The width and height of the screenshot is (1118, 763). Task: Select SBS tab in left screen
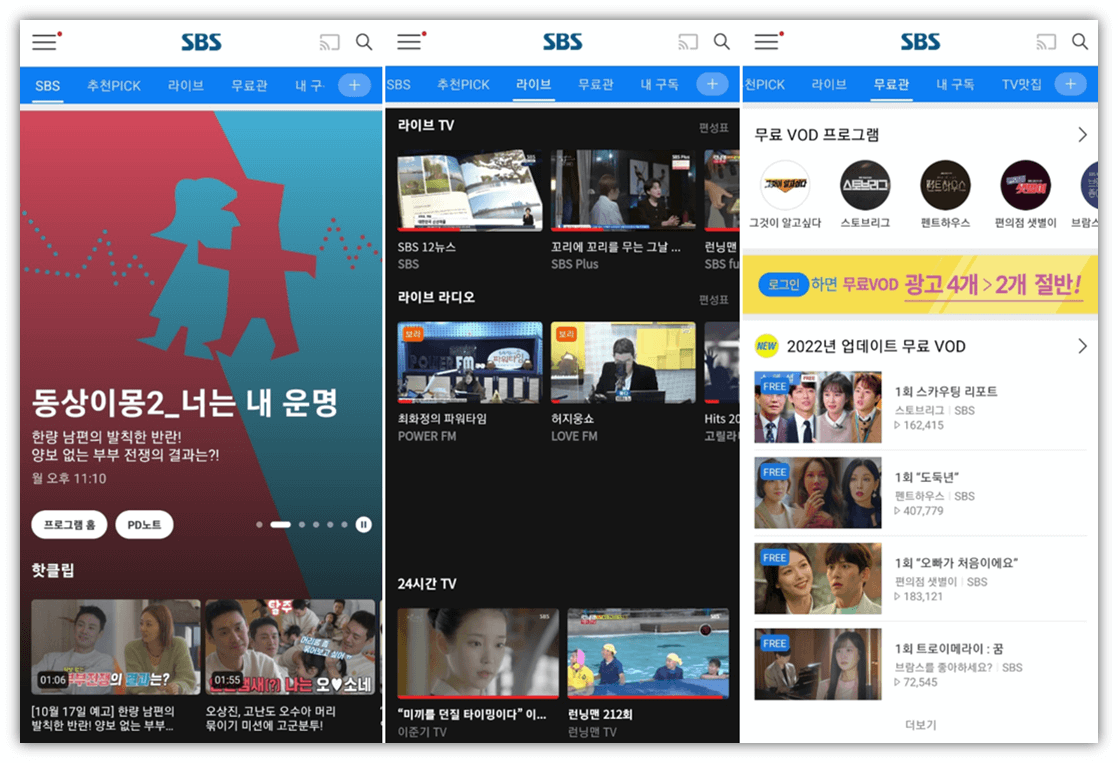coord(48,86)
